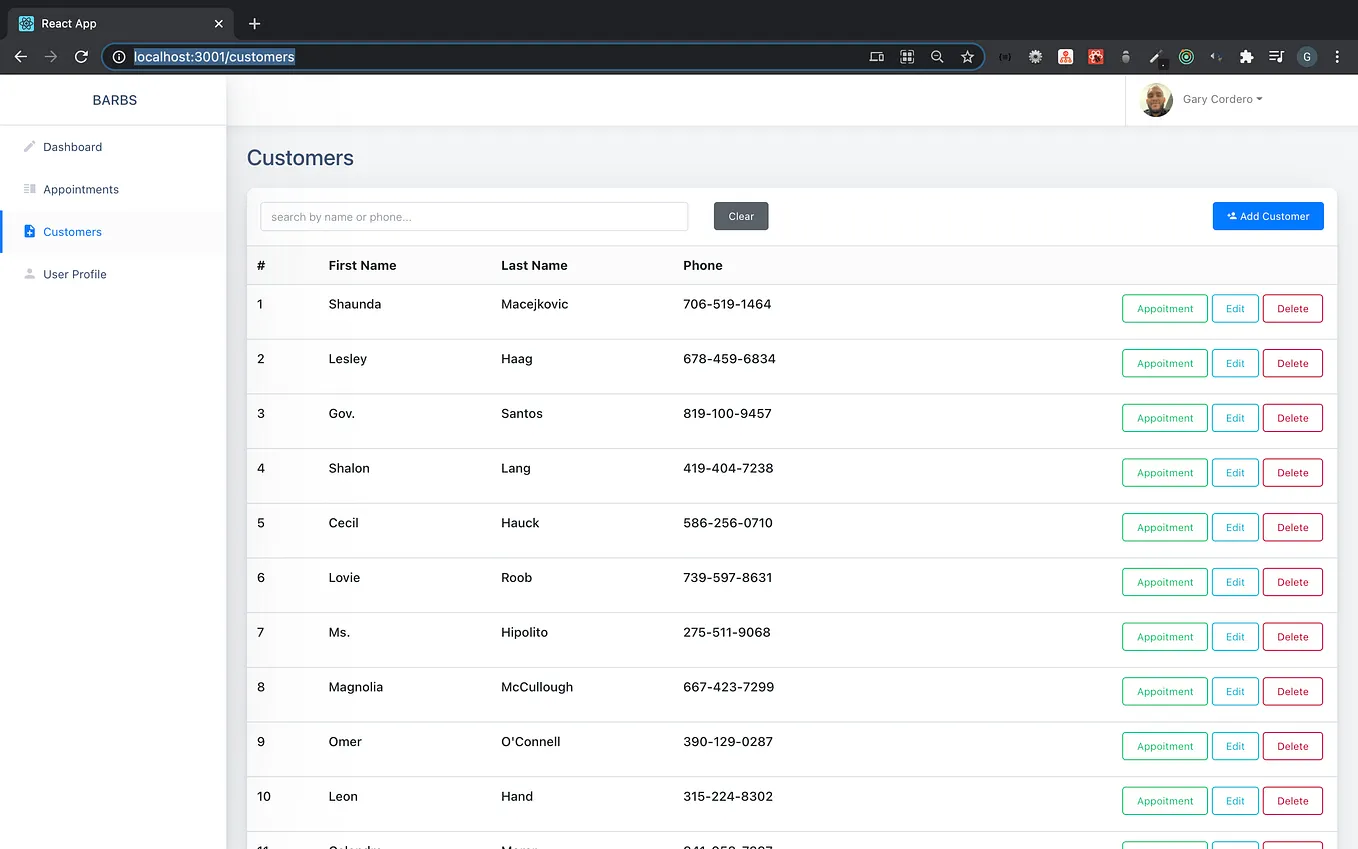1358x849 pixels.
Task: Open a new browser tab
Action: click(x=254, y=23)
